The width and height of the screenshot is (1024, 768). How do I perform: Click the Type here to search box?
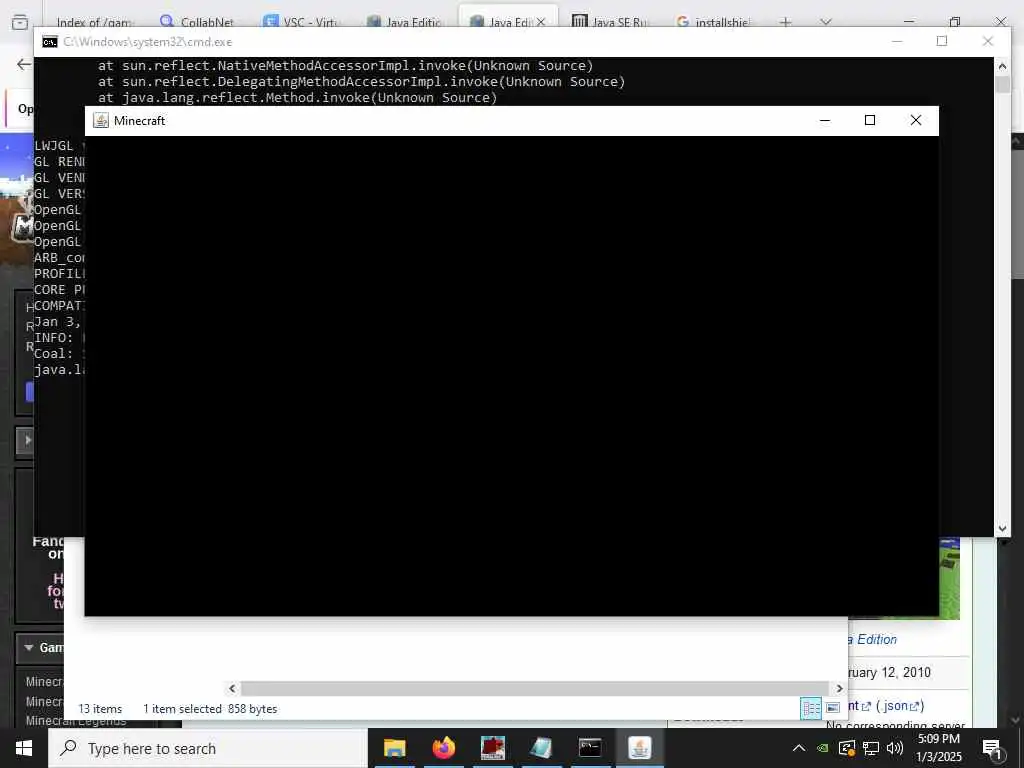pos(208,748)
